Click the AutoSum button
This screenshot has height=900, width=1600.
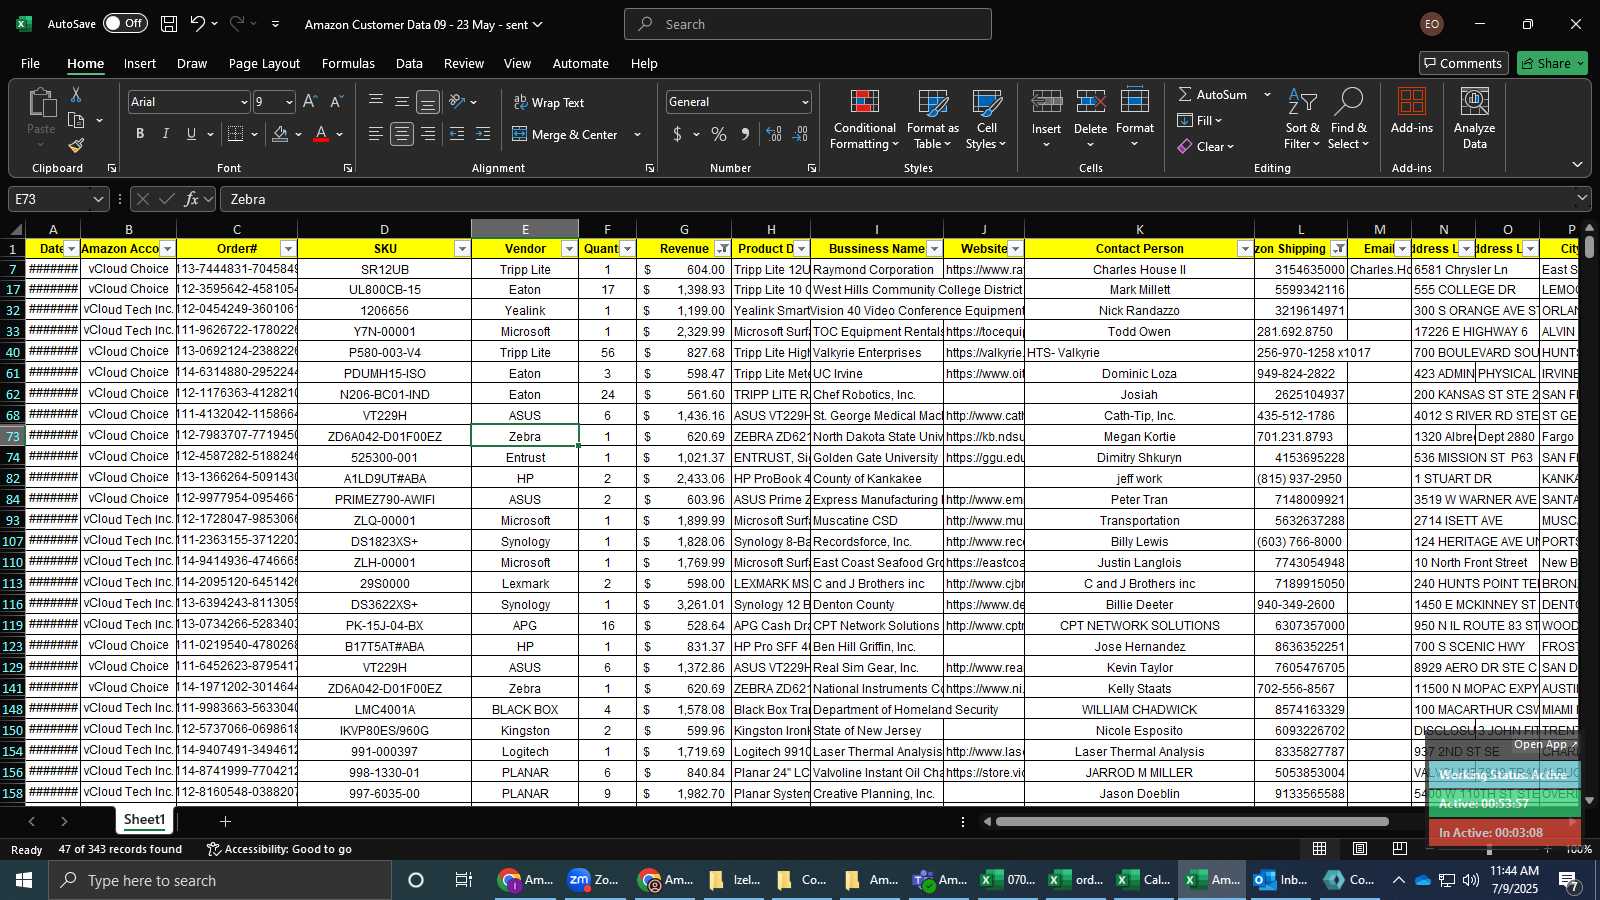[x=1212, y=94]
